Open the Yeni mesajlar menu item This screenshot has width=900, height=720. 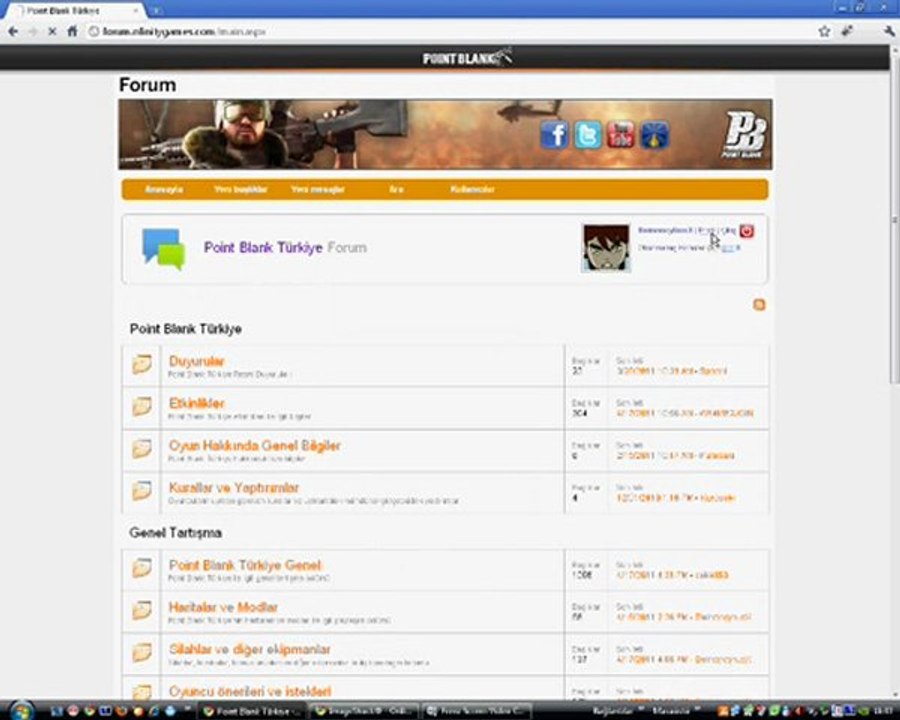tap(317, 189)
